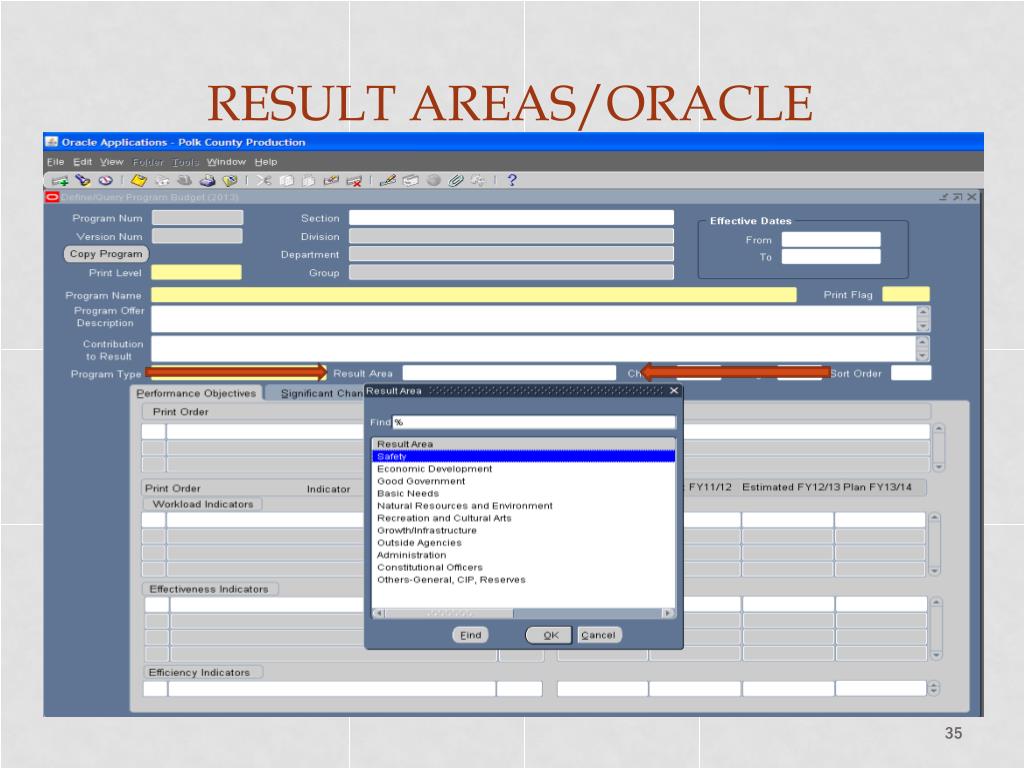Click Cancel in Result Area dialog
This screenshot has width=1024, height=768.
[x=598, y=635]
